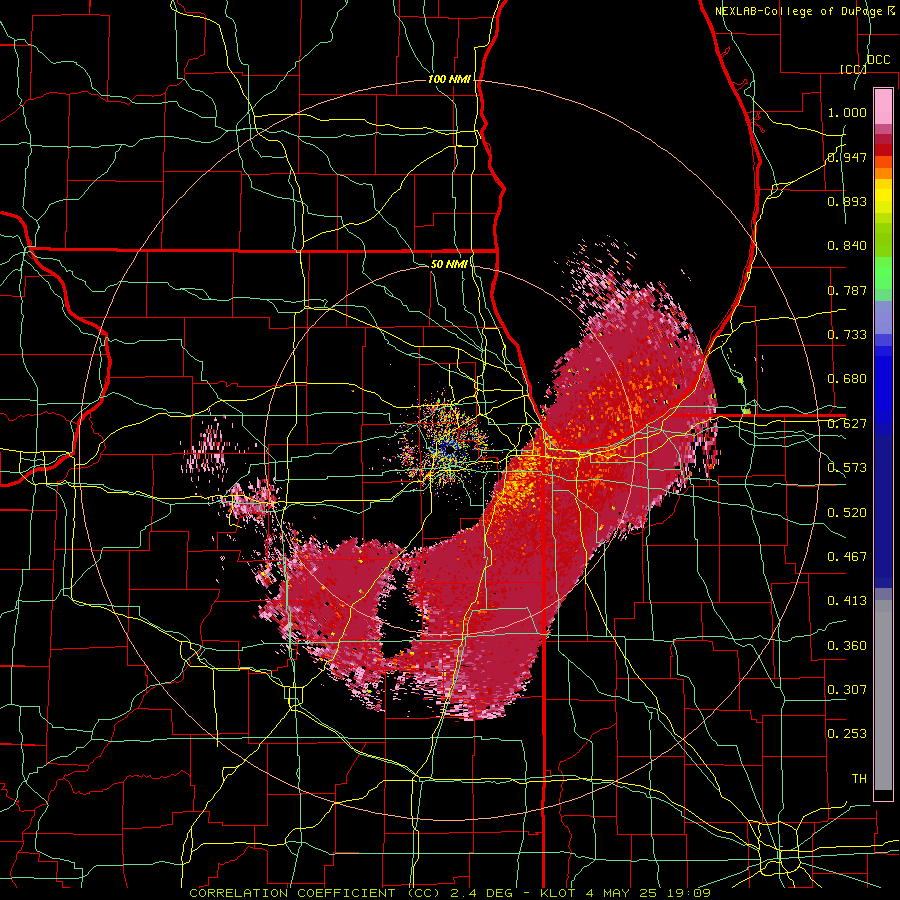Click the CORRELATION COEFFICIENT (CC) caption text

(x=316, y=893)
